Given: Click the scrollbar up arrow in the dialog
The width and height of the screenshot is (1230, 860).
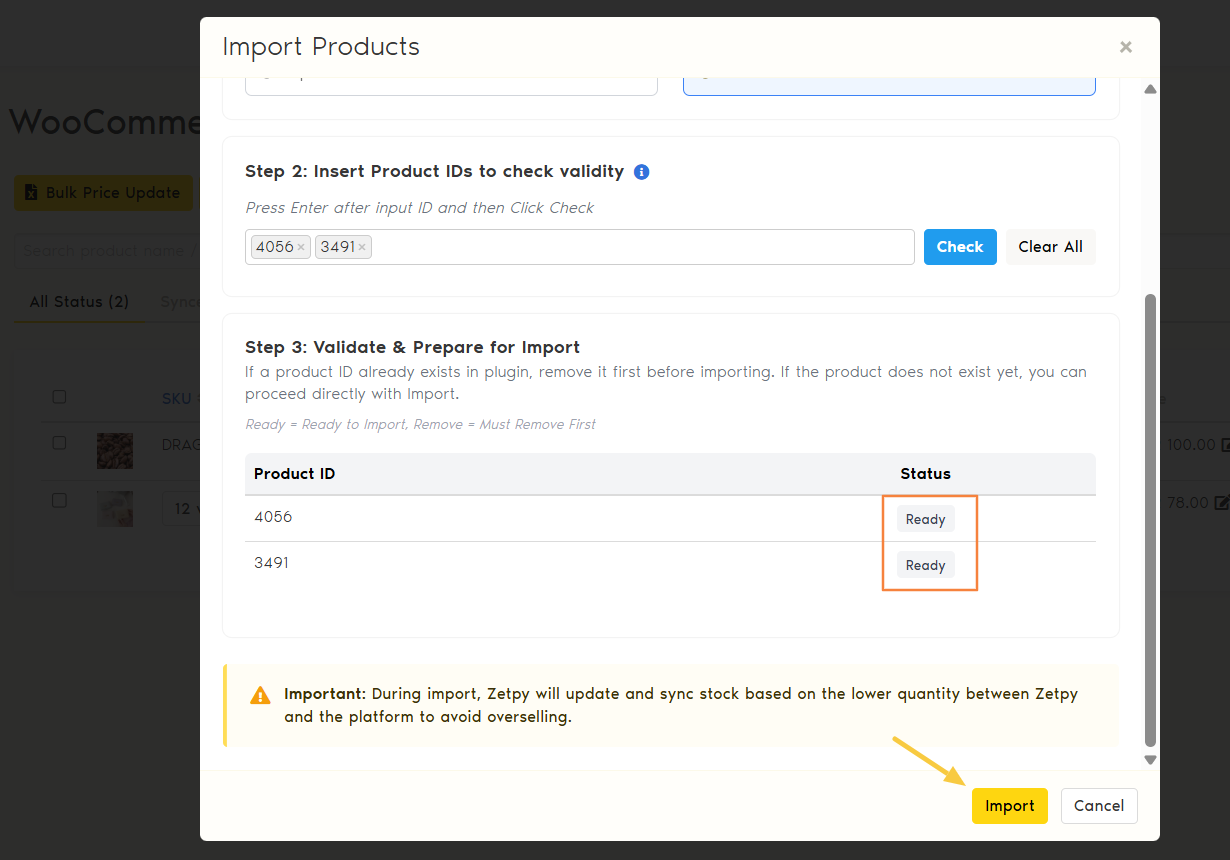Looking at the screenshot, I should pos(1150,90).
